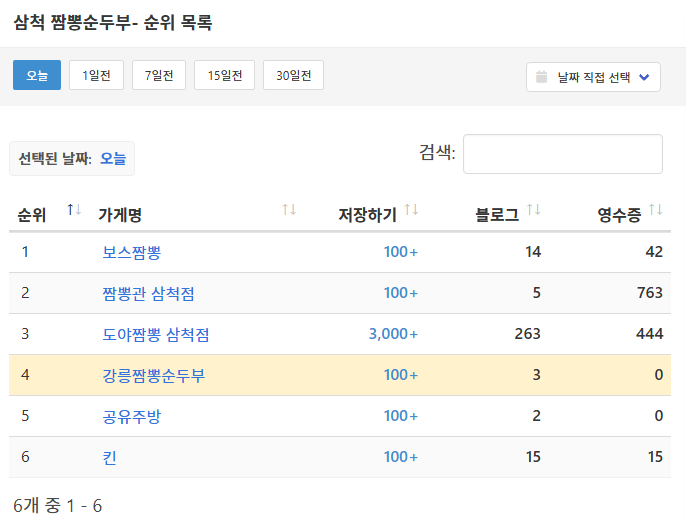Switch to the 1일전 filter

(x=96, y=76)
